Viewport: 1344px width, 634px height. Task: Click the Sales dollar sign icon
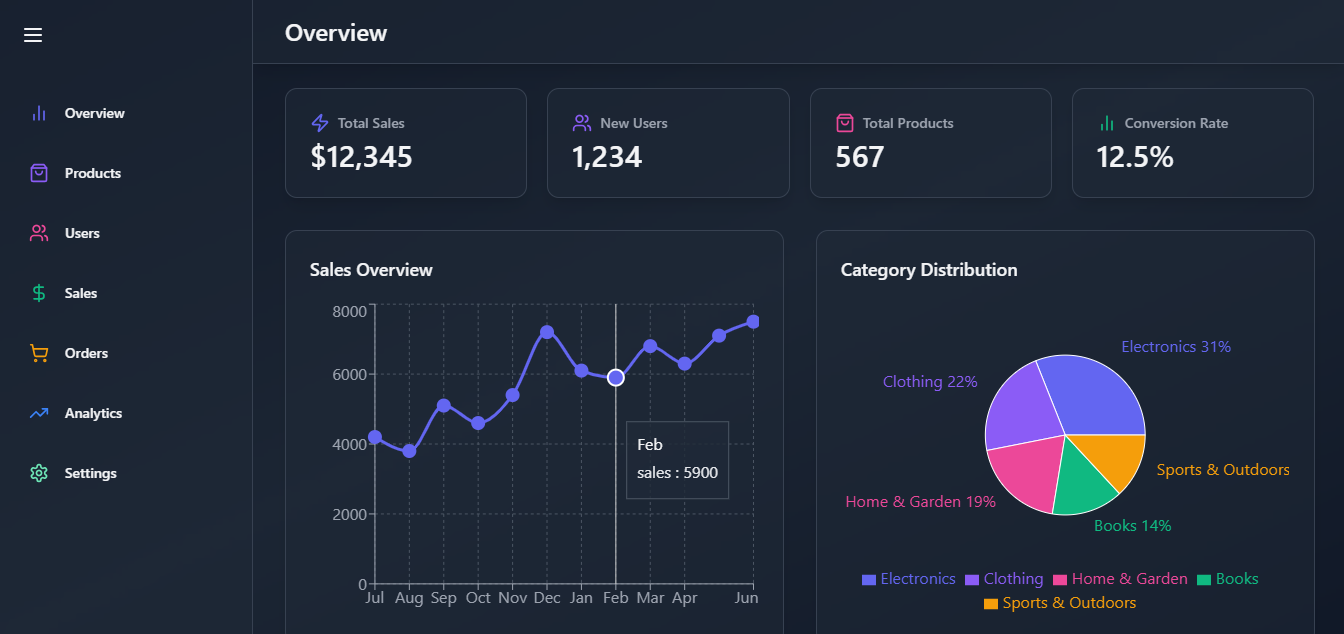coord(39,293)
